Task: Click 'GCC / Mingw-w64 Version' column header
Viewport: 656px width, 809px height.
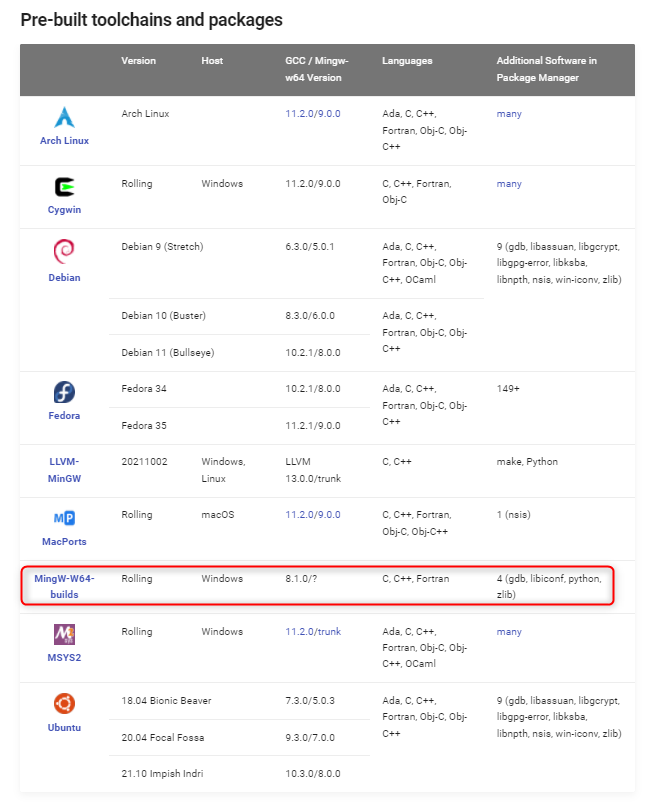Action: click(316, 69)
